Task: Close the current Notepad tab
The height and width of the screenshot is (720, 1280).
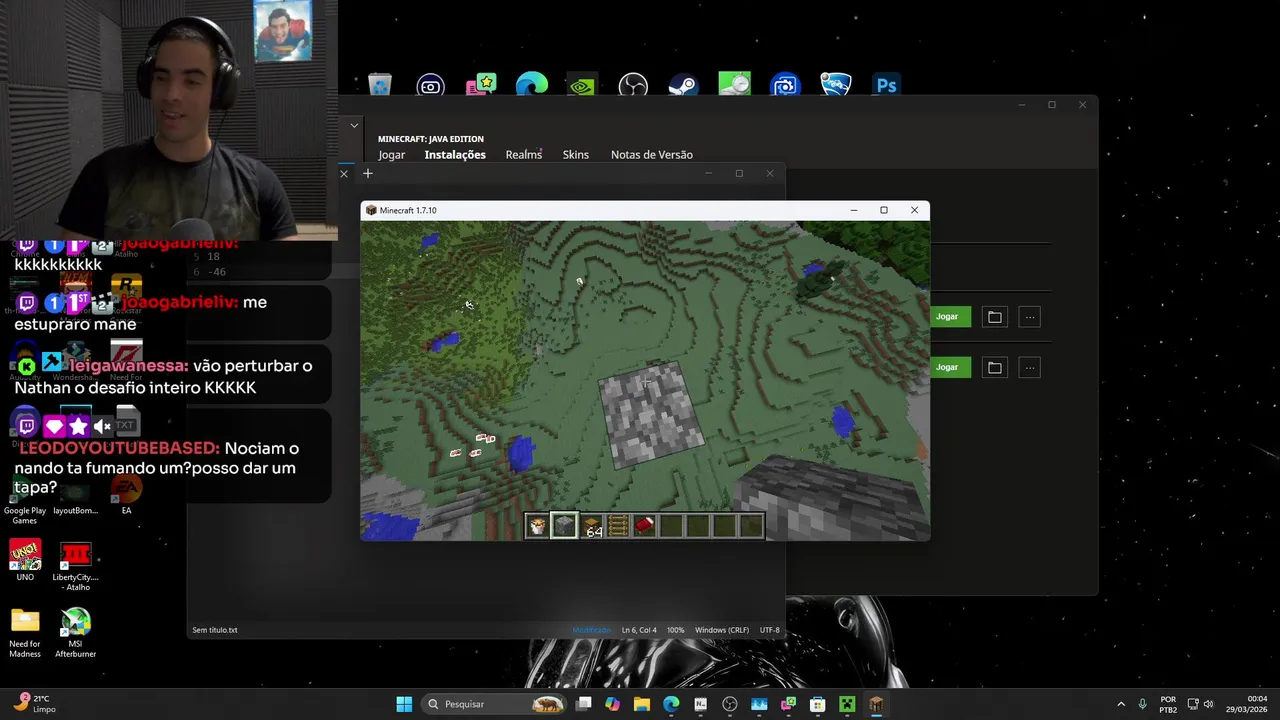Action: (x=344, y=174)
